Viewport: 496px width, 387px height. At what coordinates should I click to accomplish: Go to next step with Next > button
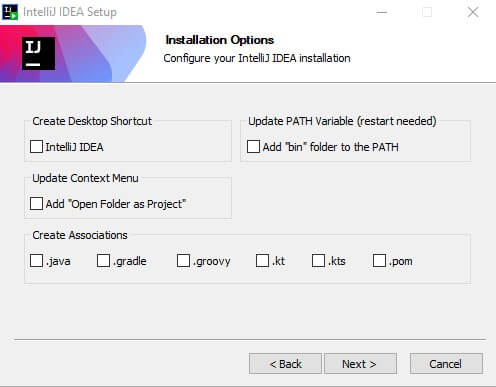pos(360,364)
